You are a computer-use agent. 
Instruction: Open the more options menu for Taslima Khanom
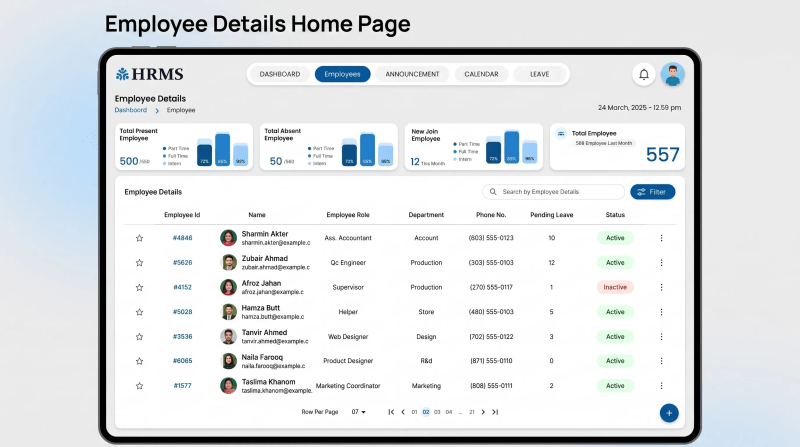coord(661,386)
